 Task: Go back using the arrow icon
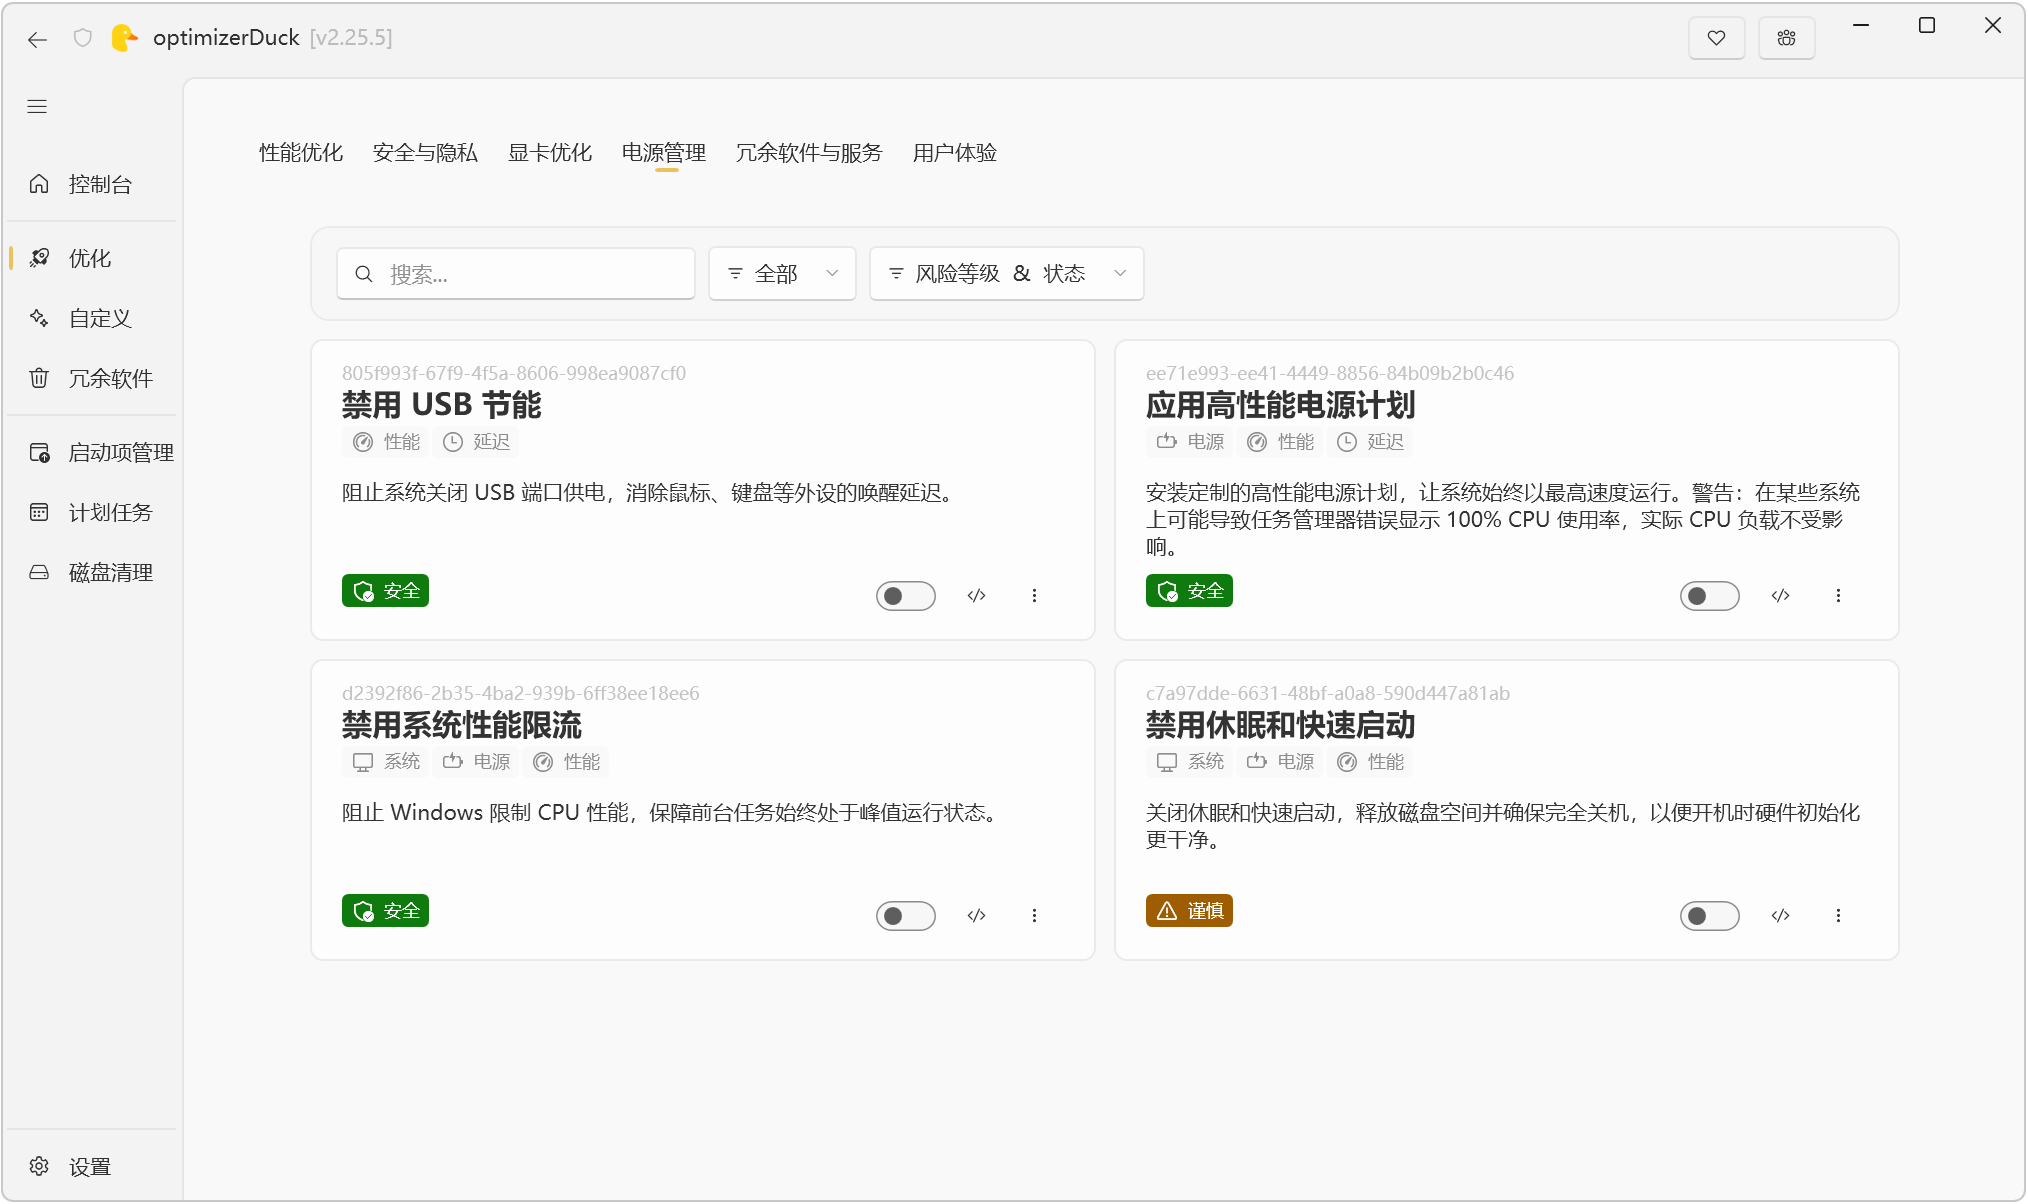(x=37, y=39)
